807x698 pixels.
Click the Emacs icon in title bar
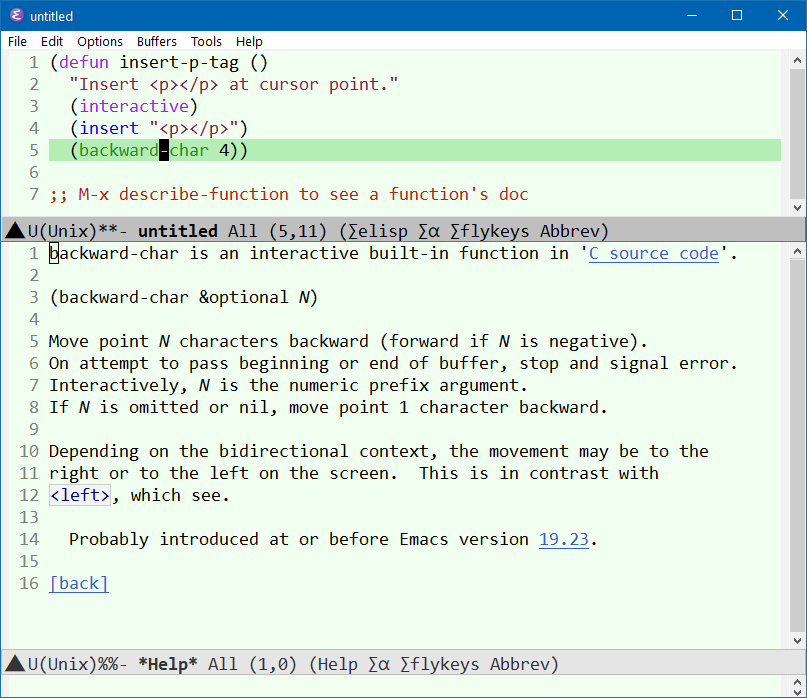coord(16,15)
